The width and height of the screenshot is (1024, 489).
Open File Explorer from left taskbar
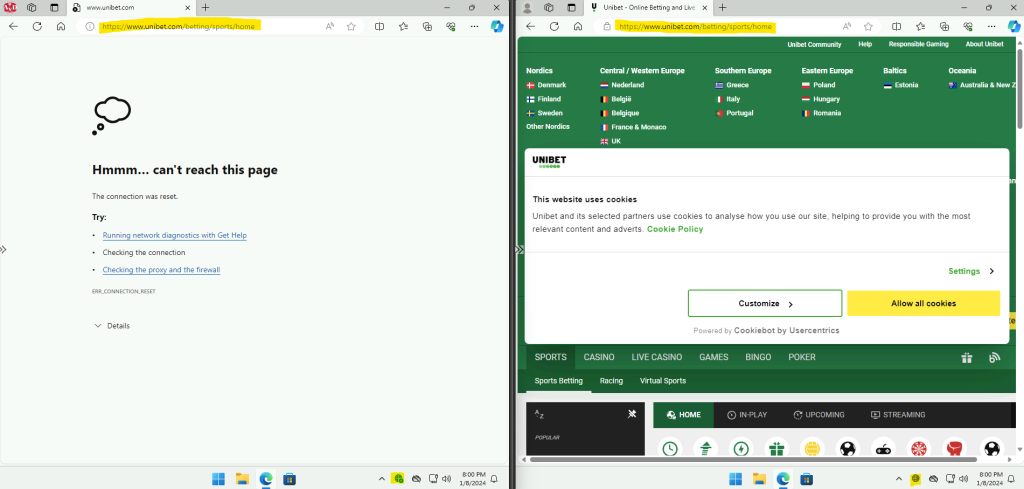coord(242,479)
